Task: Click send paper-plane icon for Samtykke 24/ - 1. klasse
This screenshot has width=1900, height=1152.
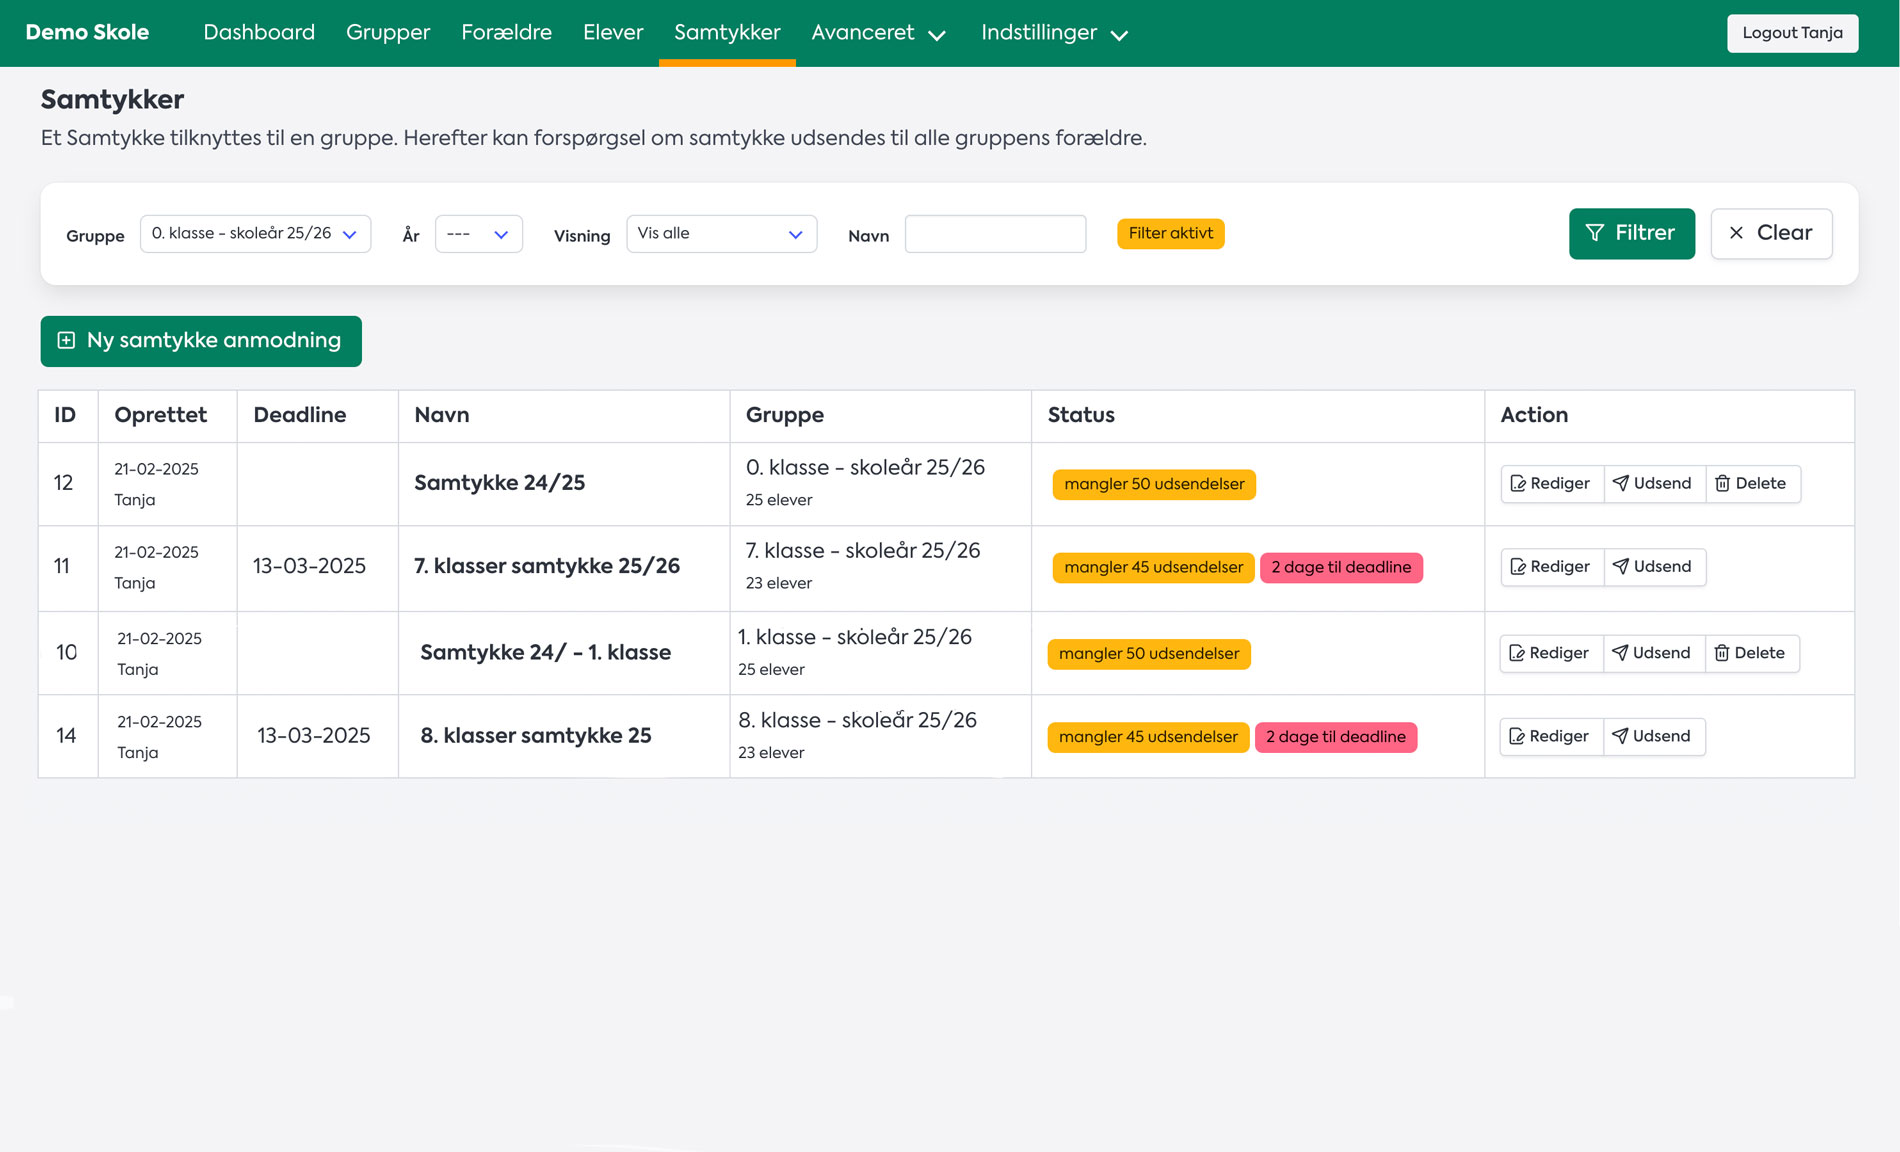Action: (1619, 652)
